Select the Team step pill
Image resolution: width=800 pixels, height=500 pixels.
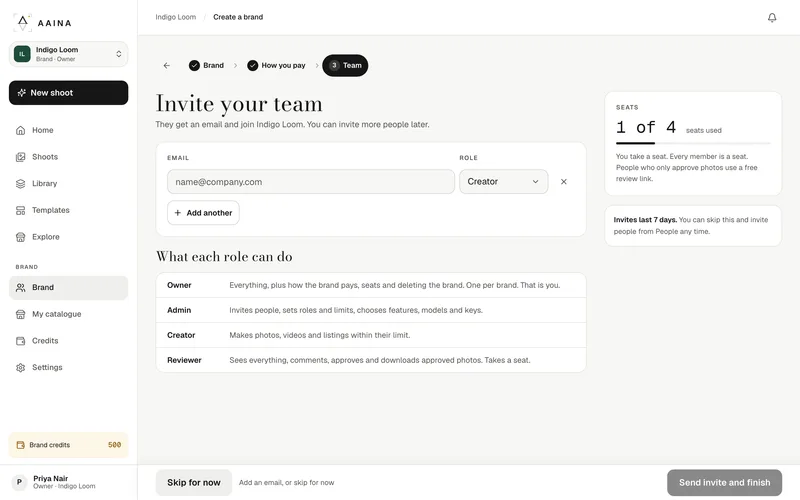345,65
